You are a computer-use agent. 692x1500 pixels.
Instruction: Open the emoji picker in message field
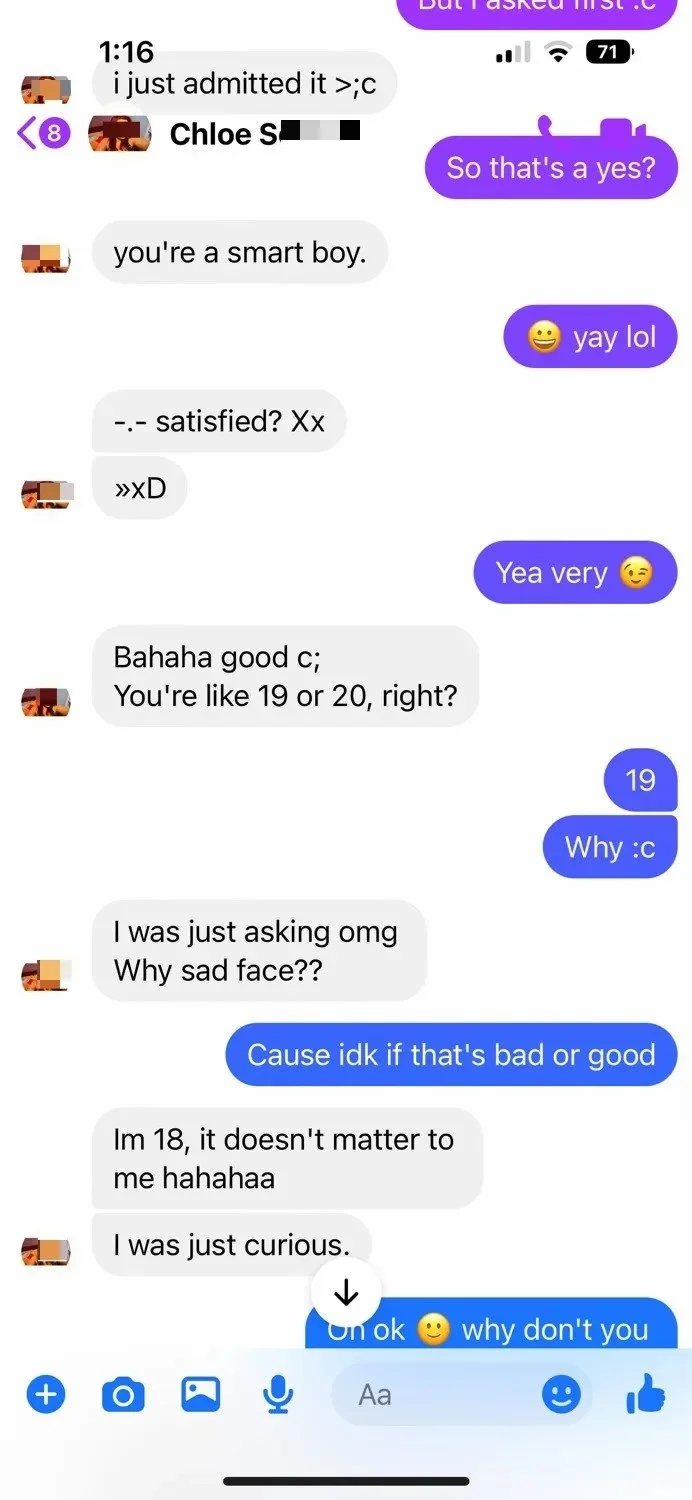tap(561, 1394)
